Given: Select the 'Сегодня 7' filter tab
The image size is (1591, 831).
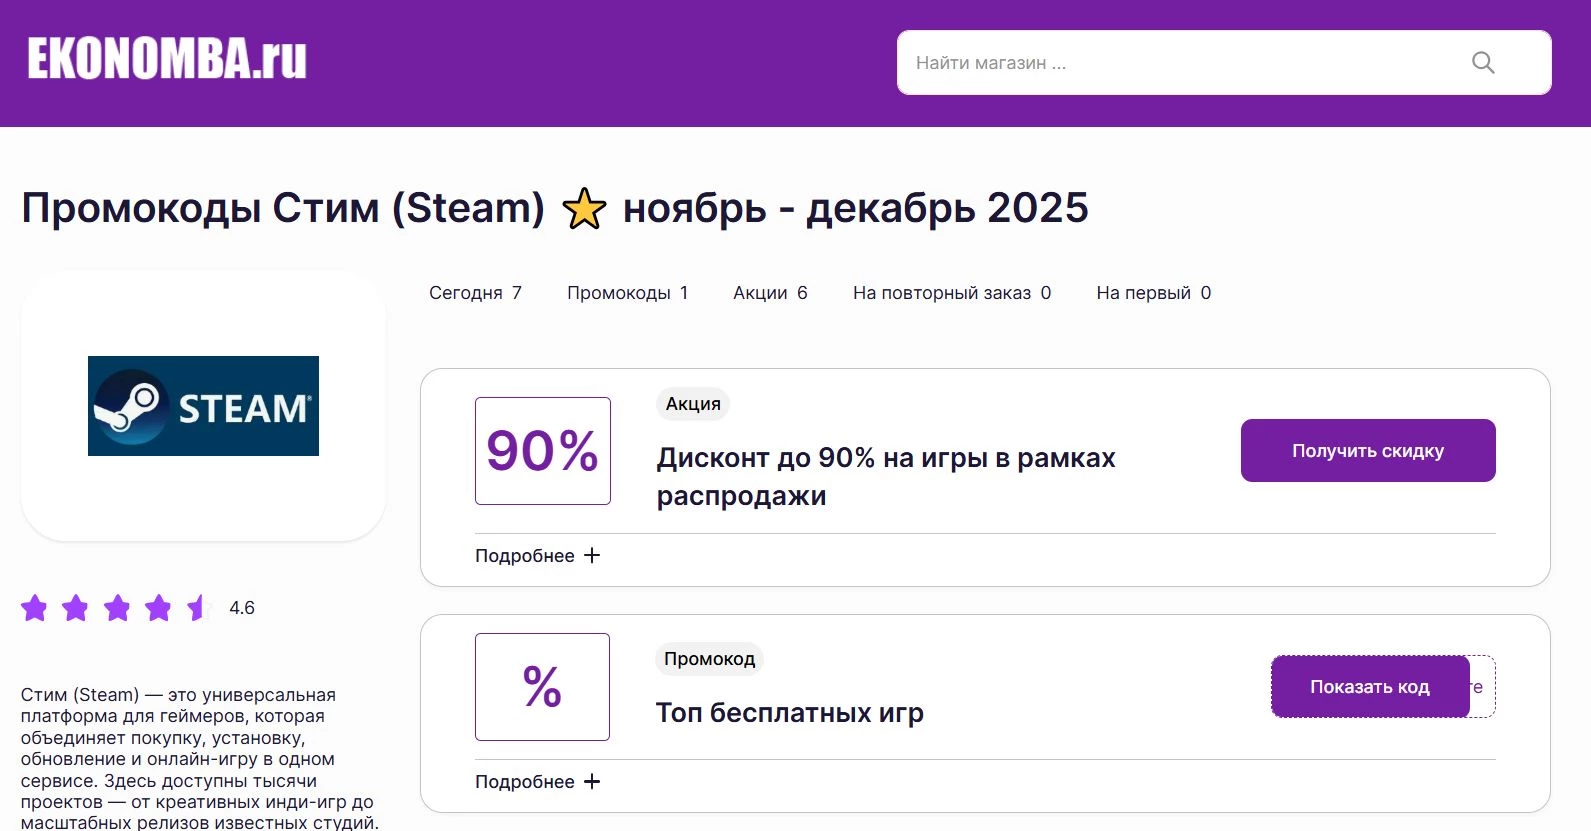Looking at the screenshot, I should [x=475, y=293].
